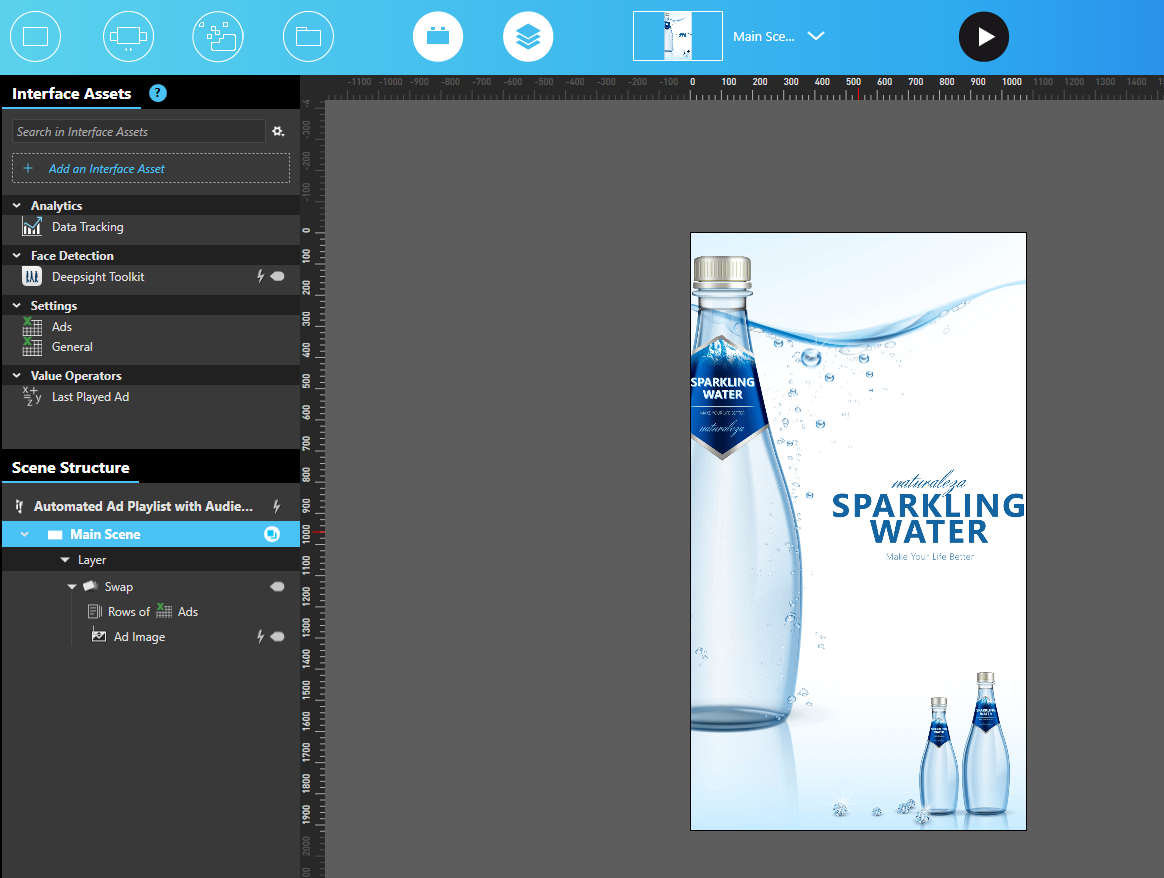The image size is (1164, 878).
Task: Click the Play experience button
Action: 983,37
